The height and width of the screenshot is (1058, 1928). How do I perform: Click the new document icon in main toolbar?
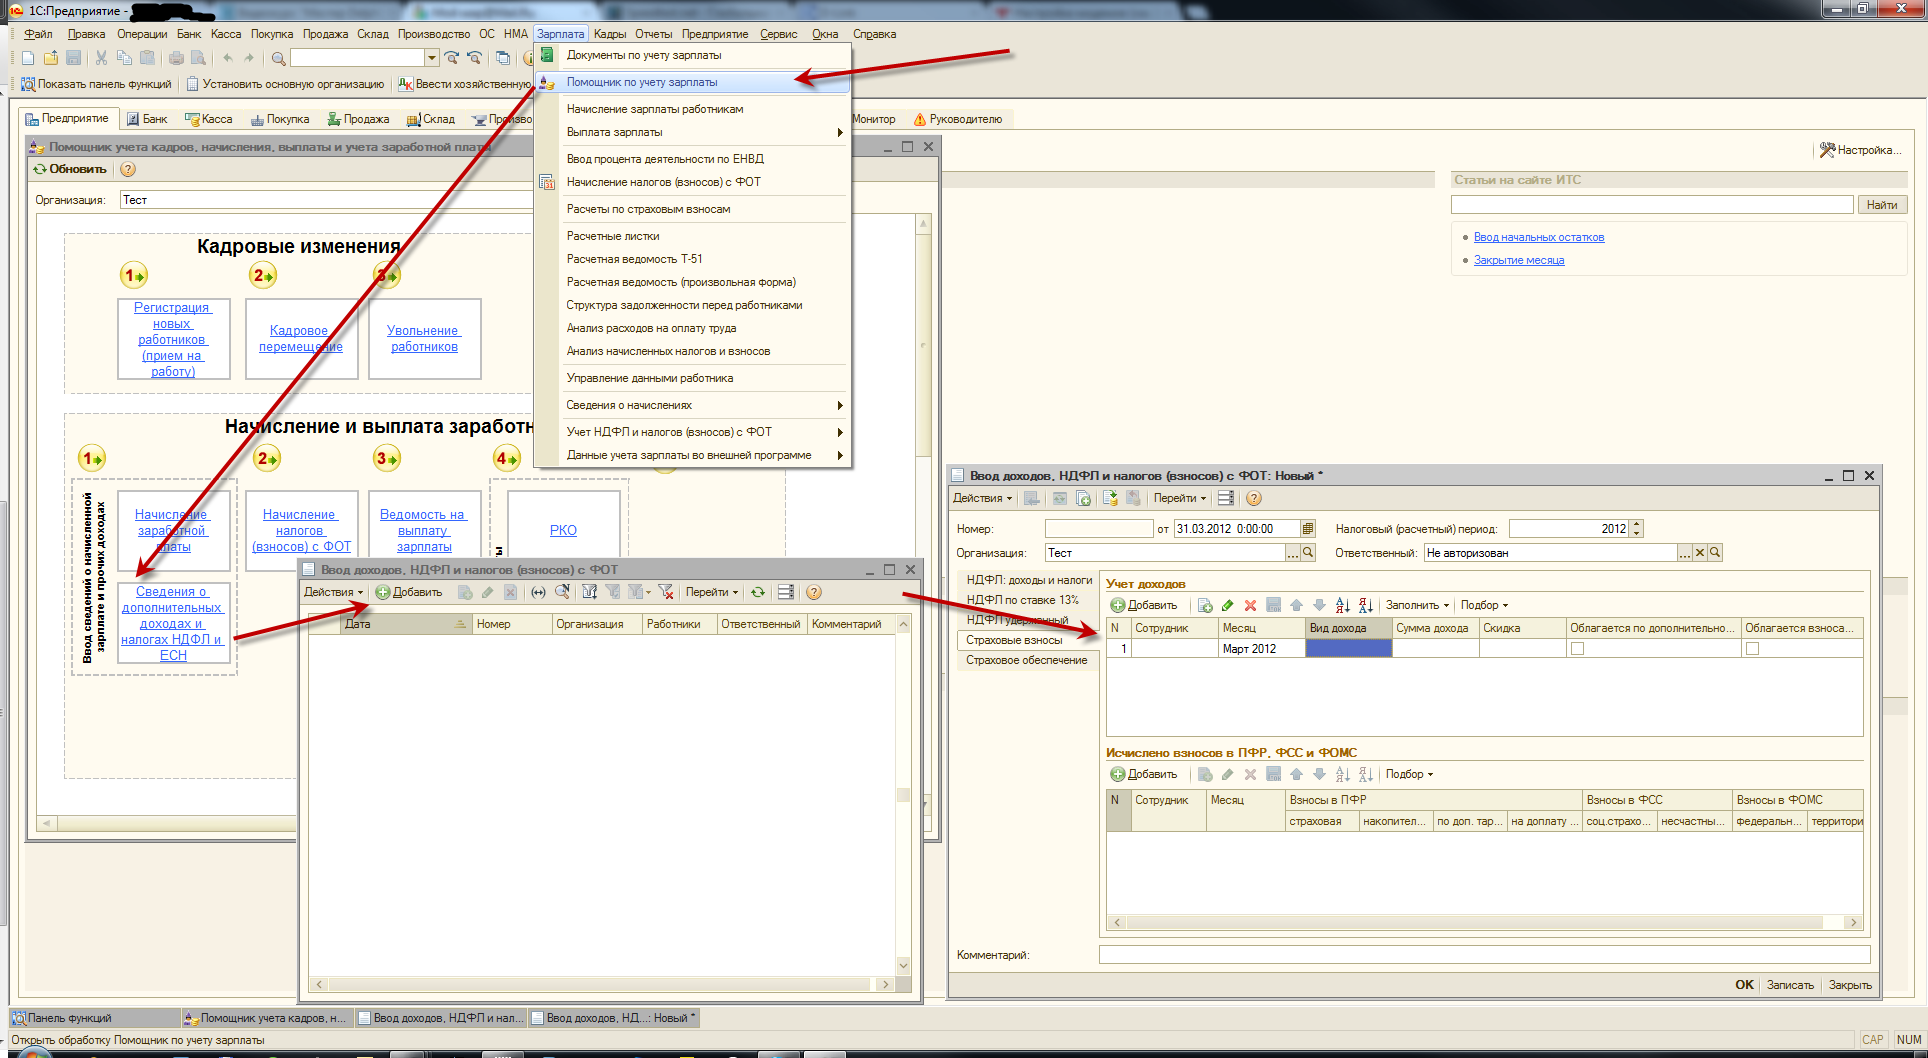[x=28, y=58]
